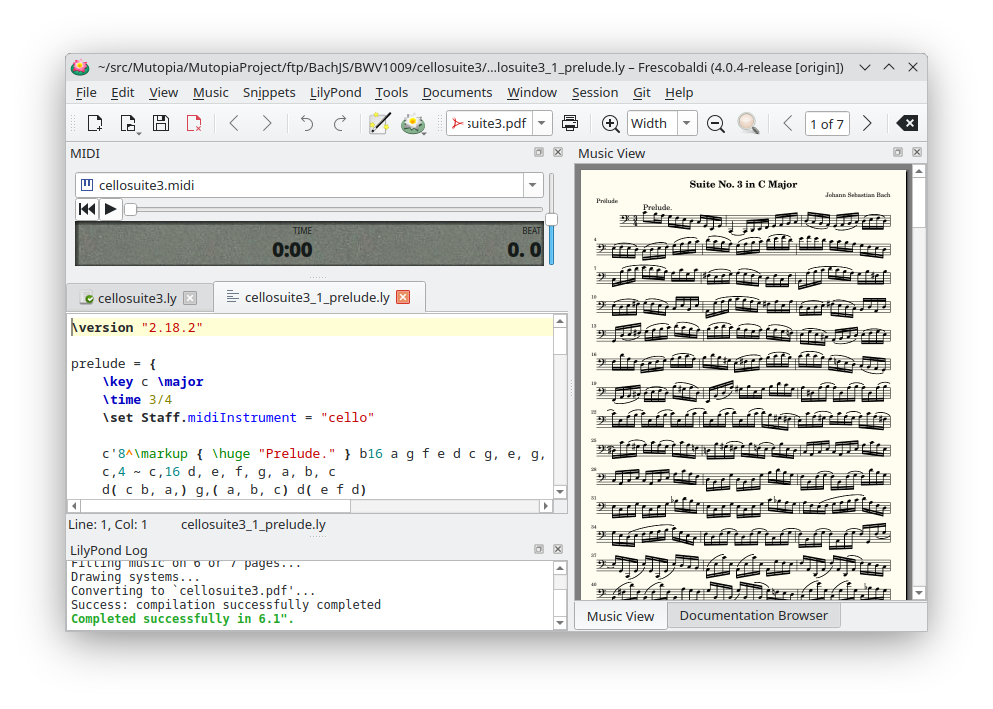Run the LilyPond engrave (water lily) icon
993x709 pixels.
tap(412, 124)
